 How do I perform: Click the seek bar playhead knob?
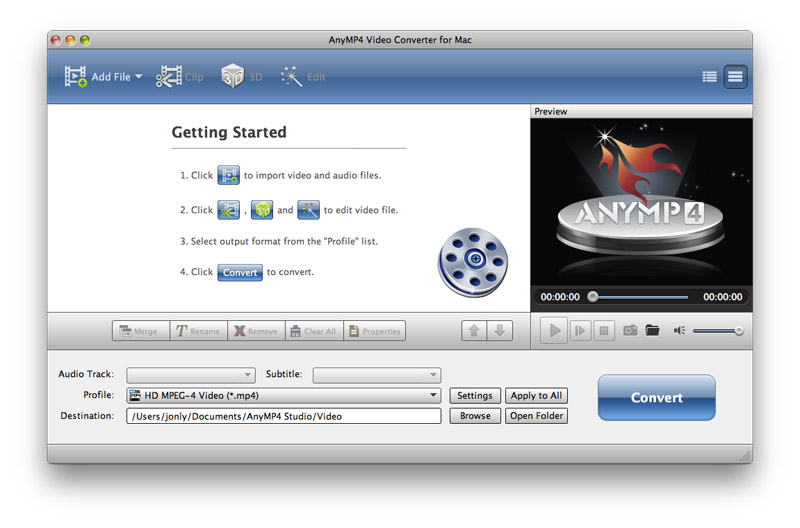(592, 296)
